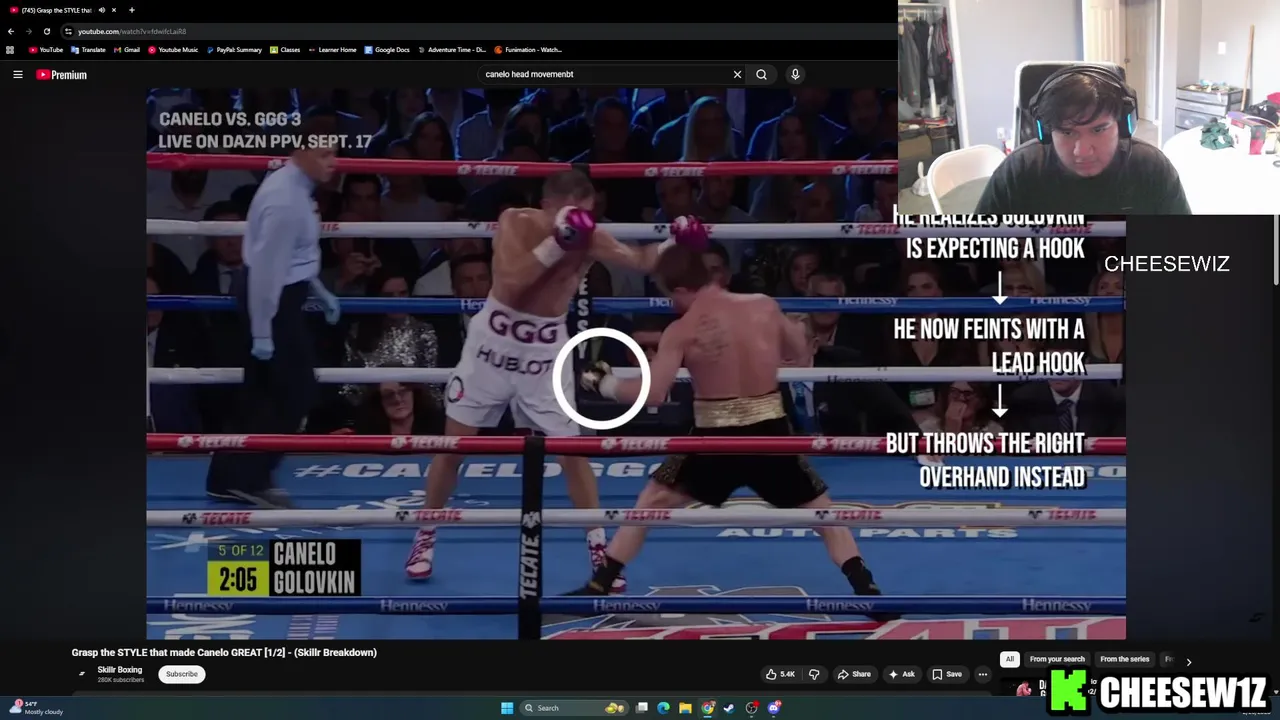Open more actions three-dot menu
The height and width of the screenshot is (720, 1280).
point(983,674)
